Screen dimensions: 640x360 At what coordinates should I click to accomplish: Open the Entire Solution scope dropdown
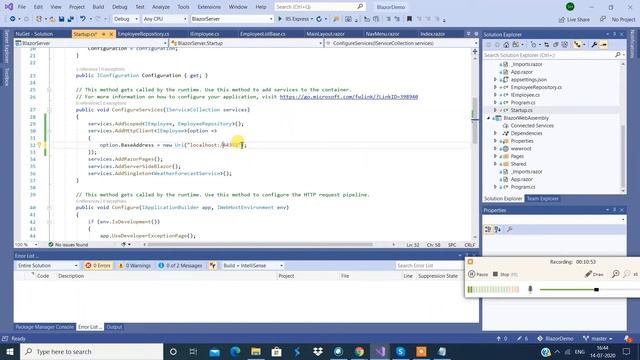47,266
